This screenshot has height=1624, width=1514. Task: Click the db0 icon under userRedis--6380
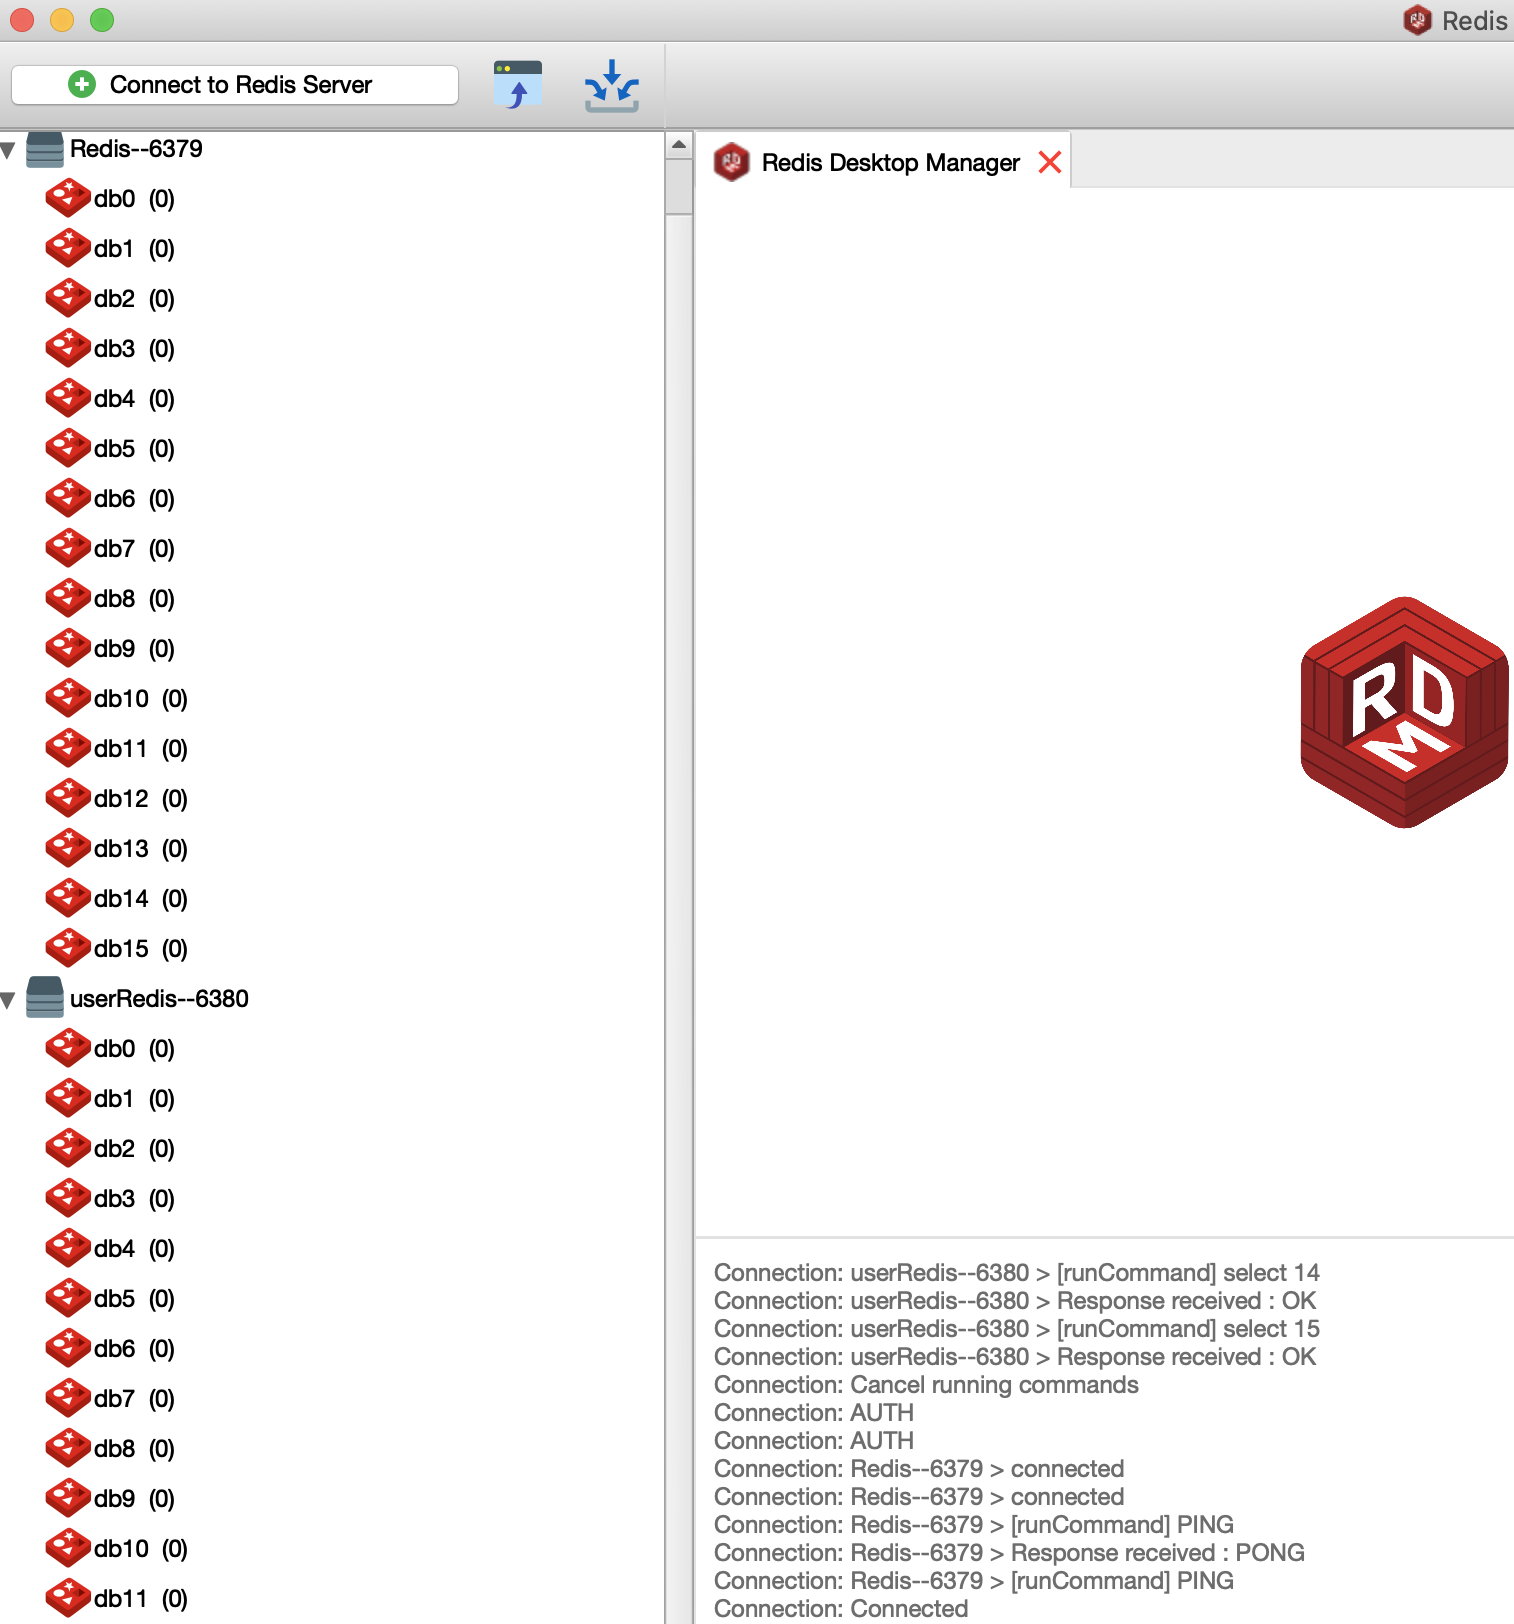tap(68, 1048)
